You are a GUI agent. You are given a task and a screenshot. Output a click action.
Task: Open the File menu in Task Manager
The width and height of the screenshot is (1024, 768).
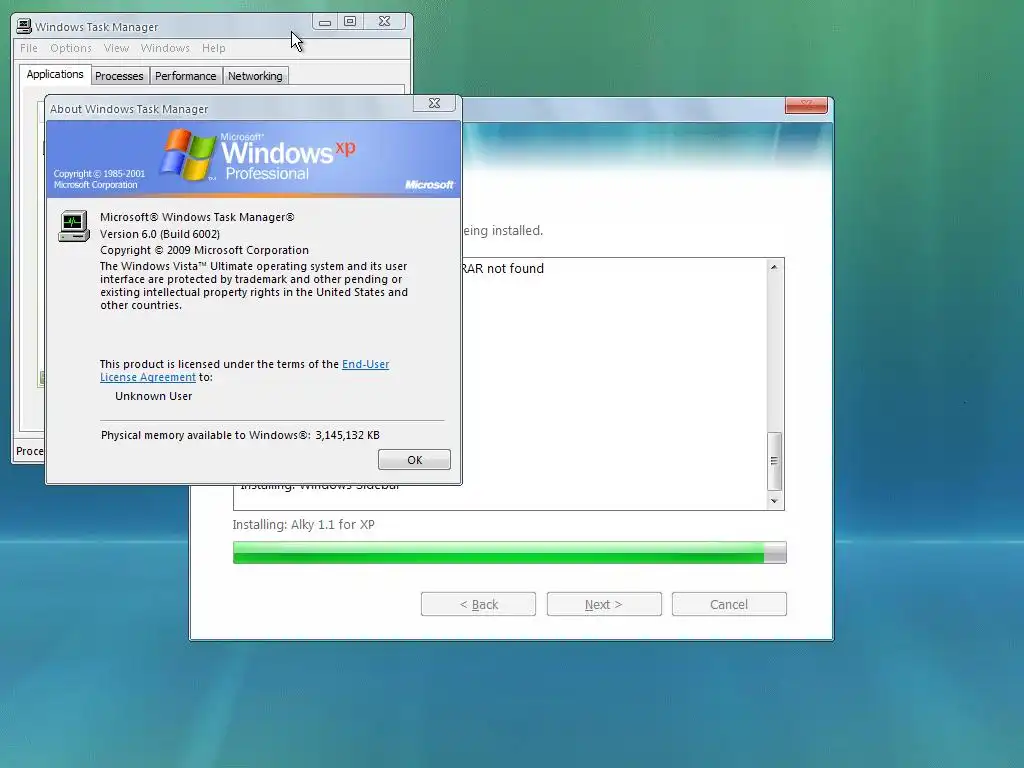29,48
